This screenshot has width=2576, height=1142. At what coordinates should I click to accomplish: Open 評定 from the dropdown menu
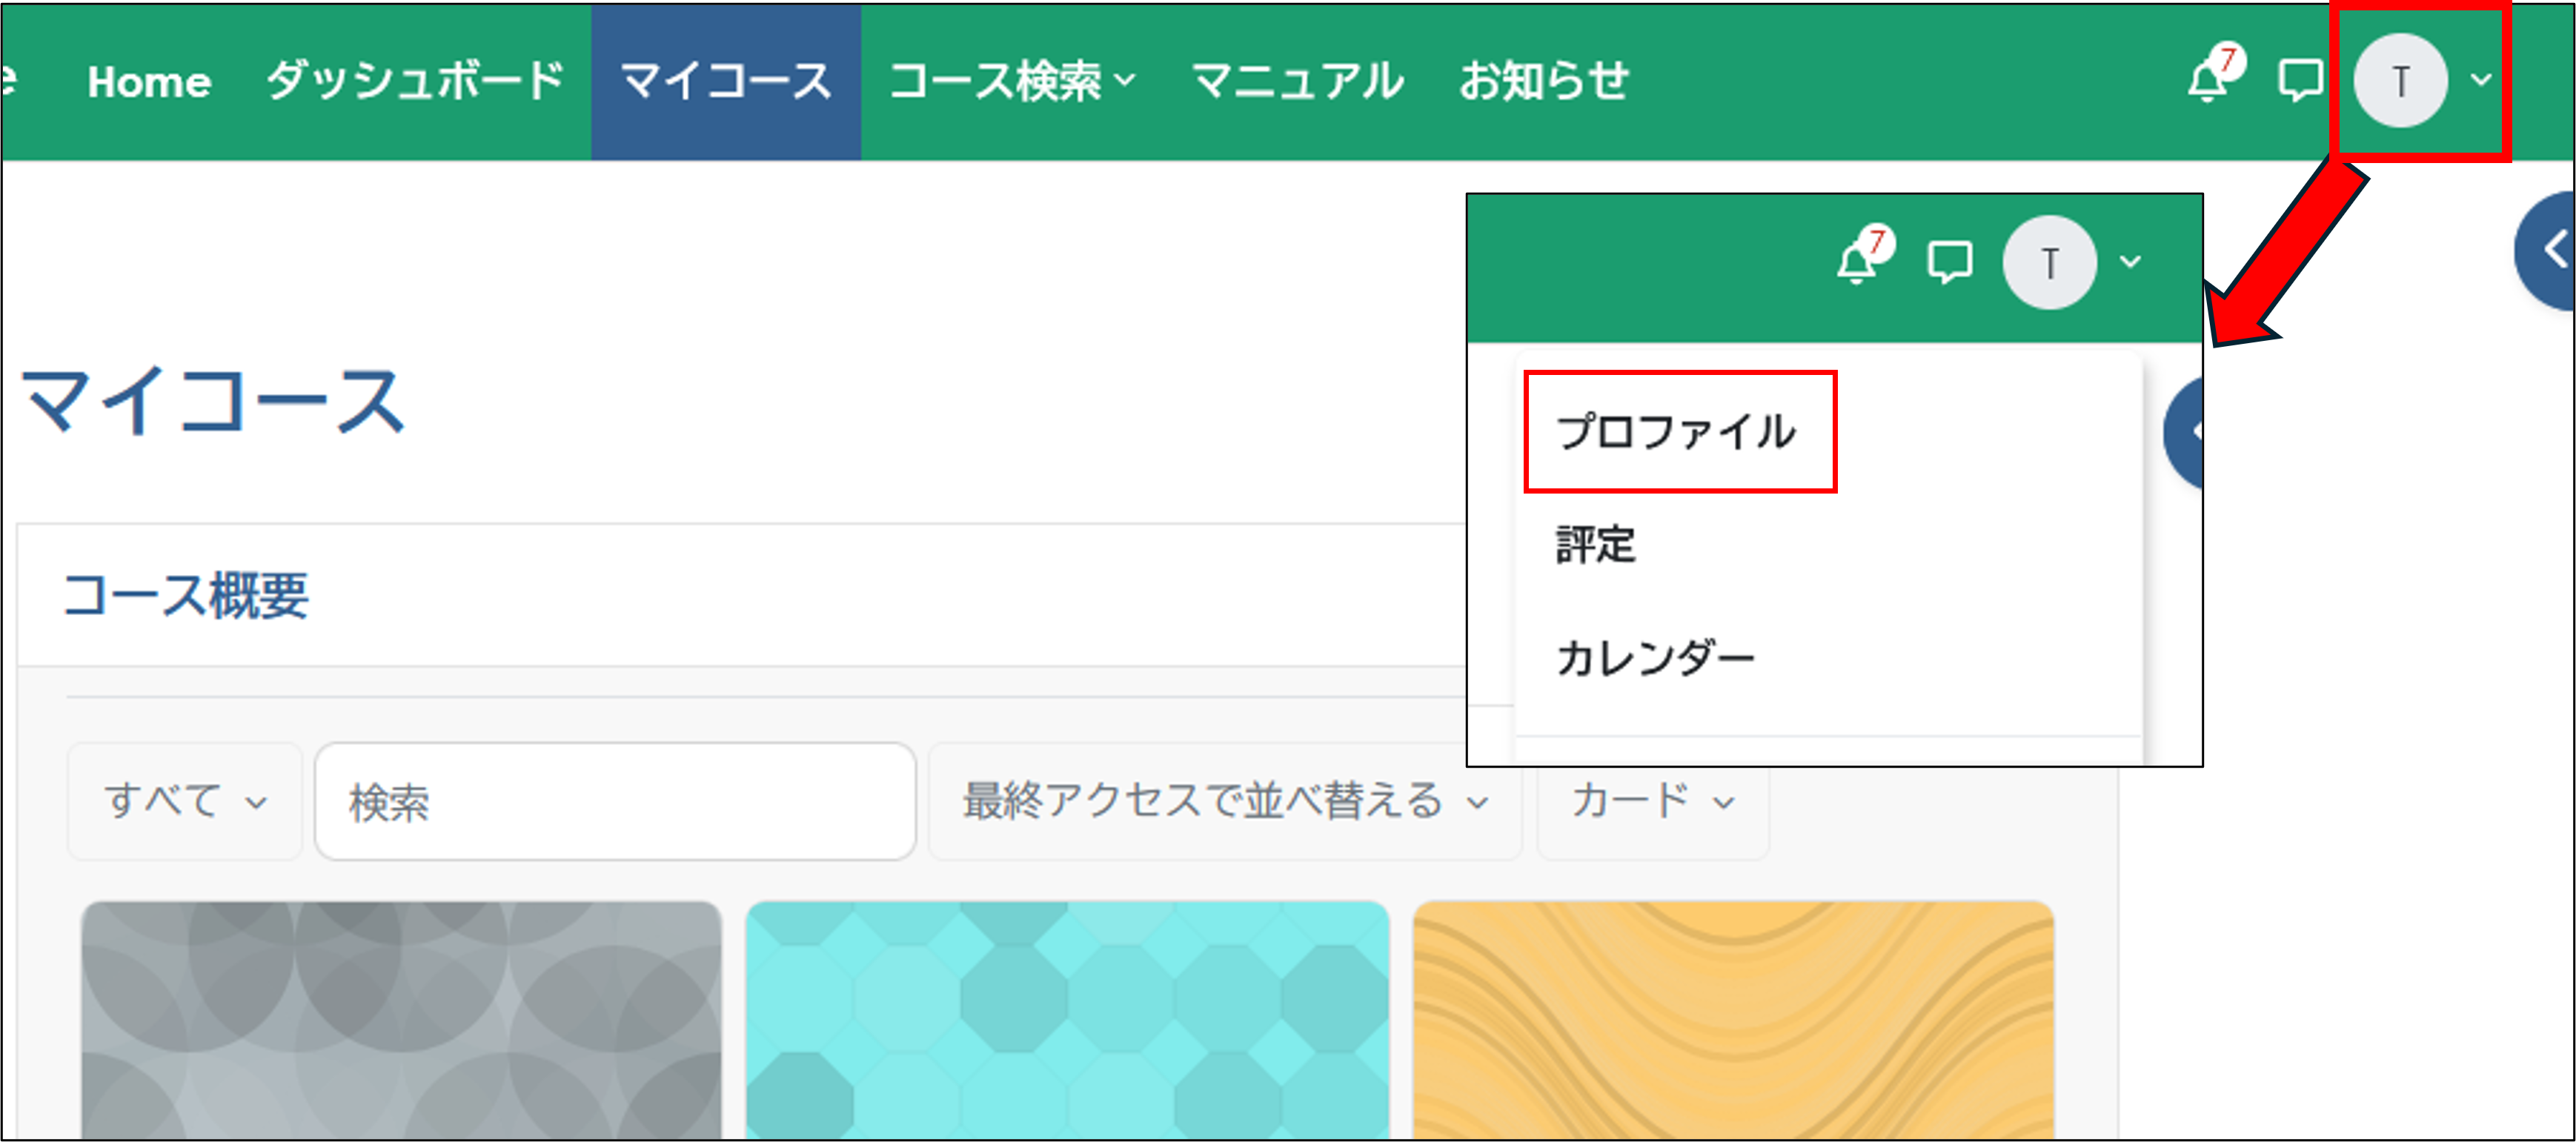1594,545
